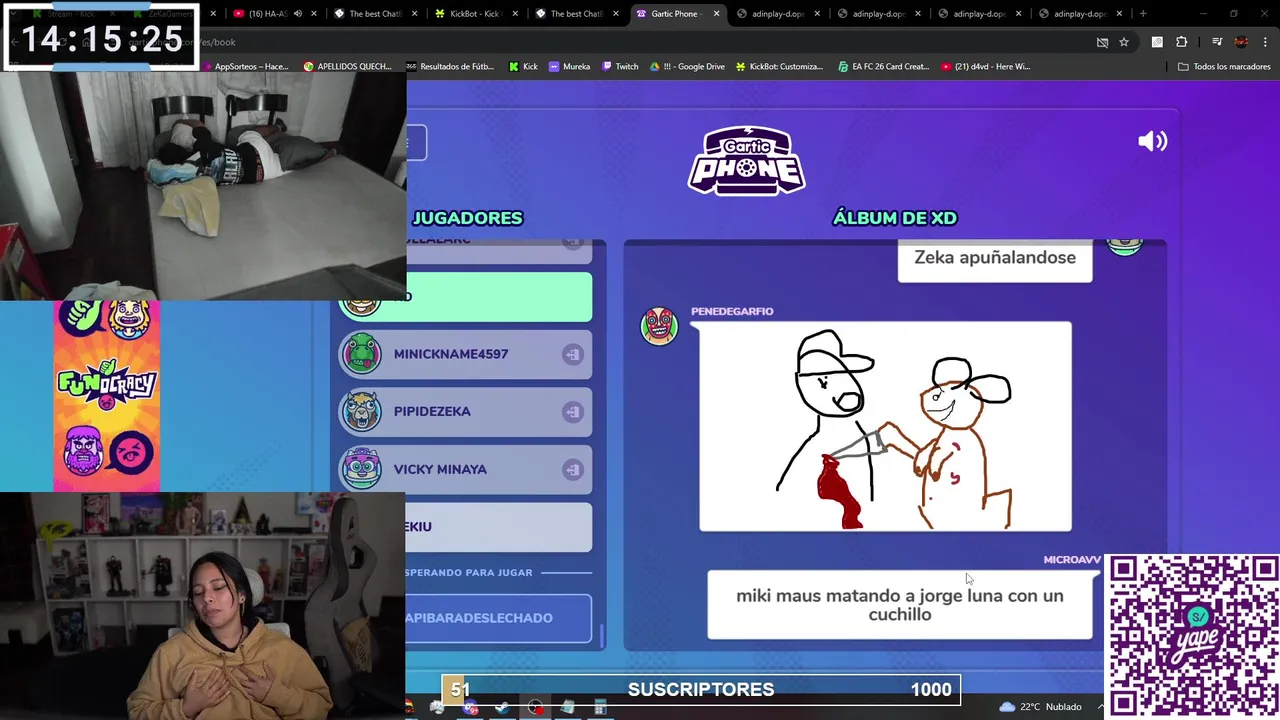Click the Funocracy advertisement banner

tap(107, 396)
